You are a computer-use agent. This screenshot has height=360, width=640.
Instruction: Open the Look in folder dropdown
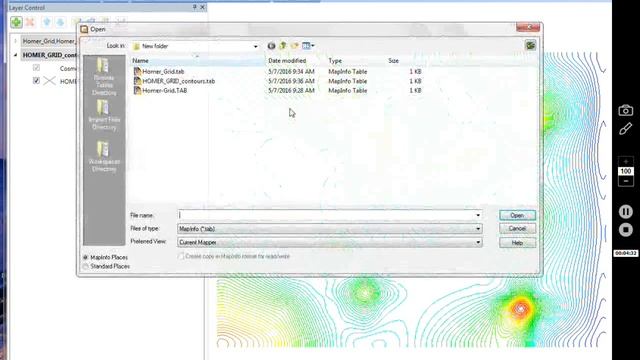click(256, 46)
